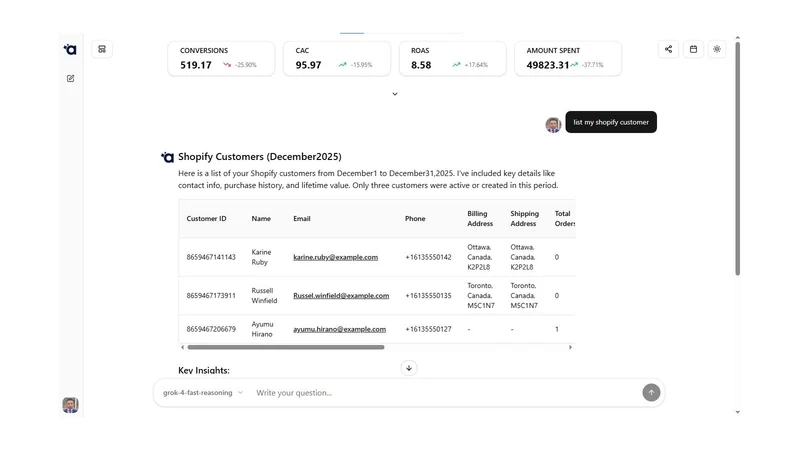
Task: Click the ROAS metric card
Action: (x=453, y=59)
